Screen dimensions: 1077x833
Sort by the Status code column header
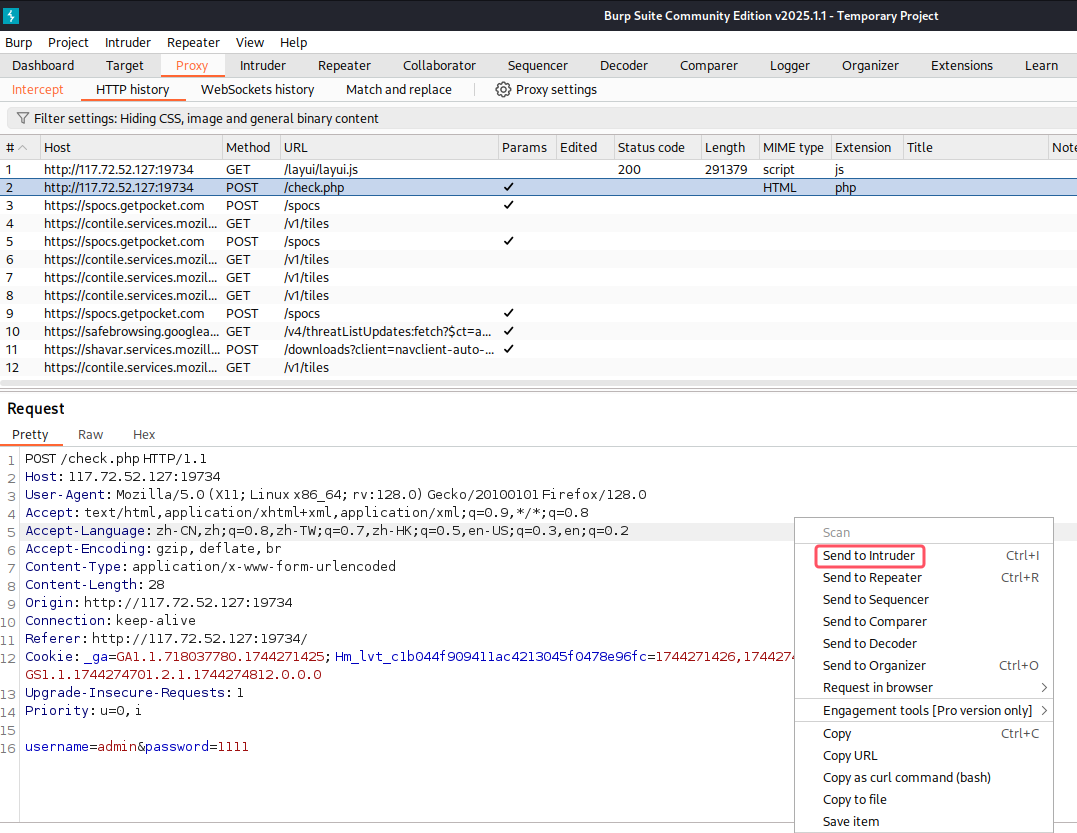tap(656, 148)
